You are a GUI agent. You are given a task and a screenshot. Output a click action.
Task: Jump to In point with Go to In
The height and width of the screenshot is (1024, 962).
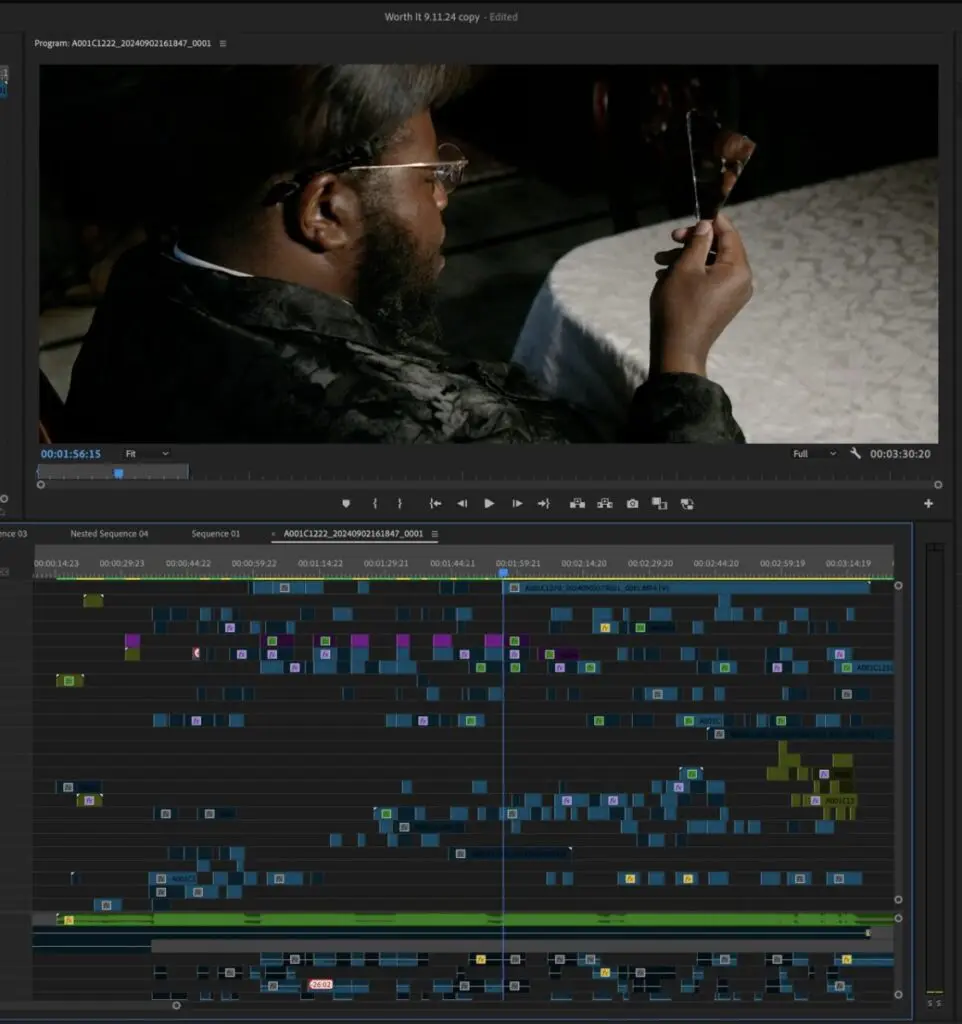(435, 504)
